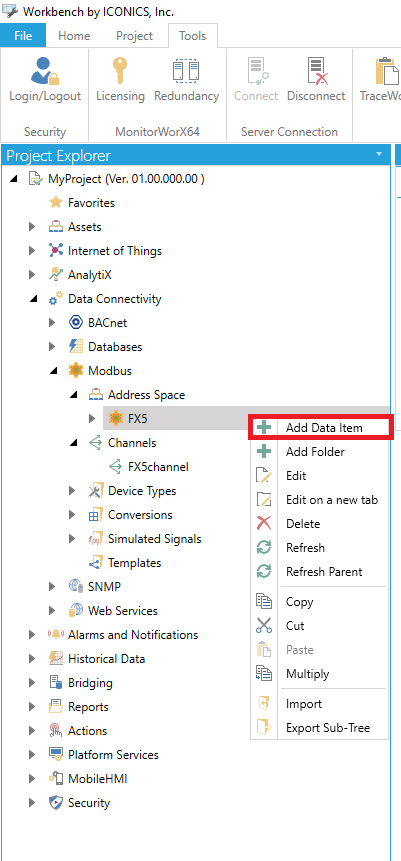Choose Import in the context menu
Image resolution: width=401 pixels, height=861 pixels.
coord(320,704)
